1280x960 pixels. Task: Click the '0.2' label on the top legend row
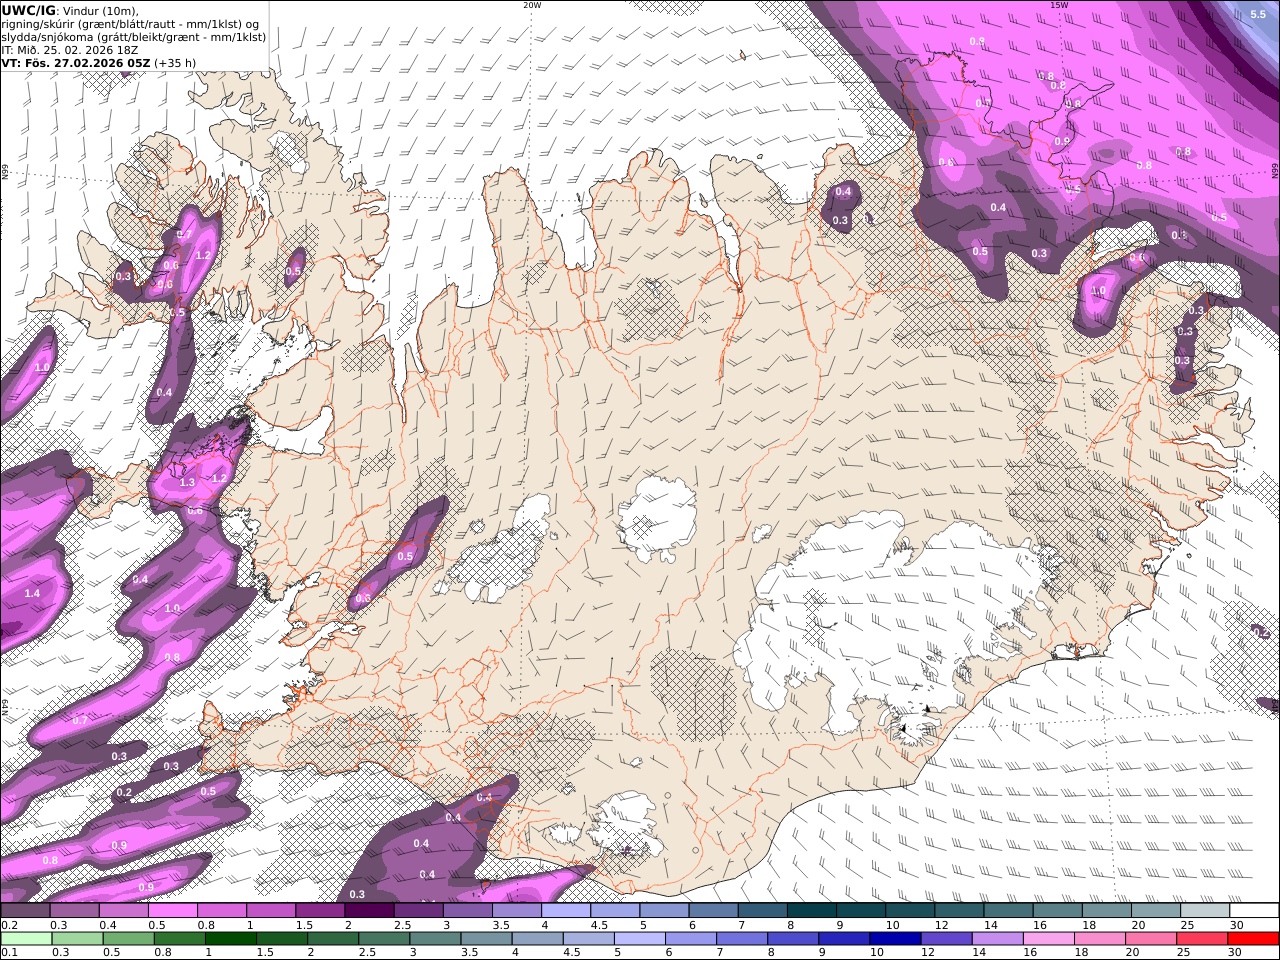8,925
